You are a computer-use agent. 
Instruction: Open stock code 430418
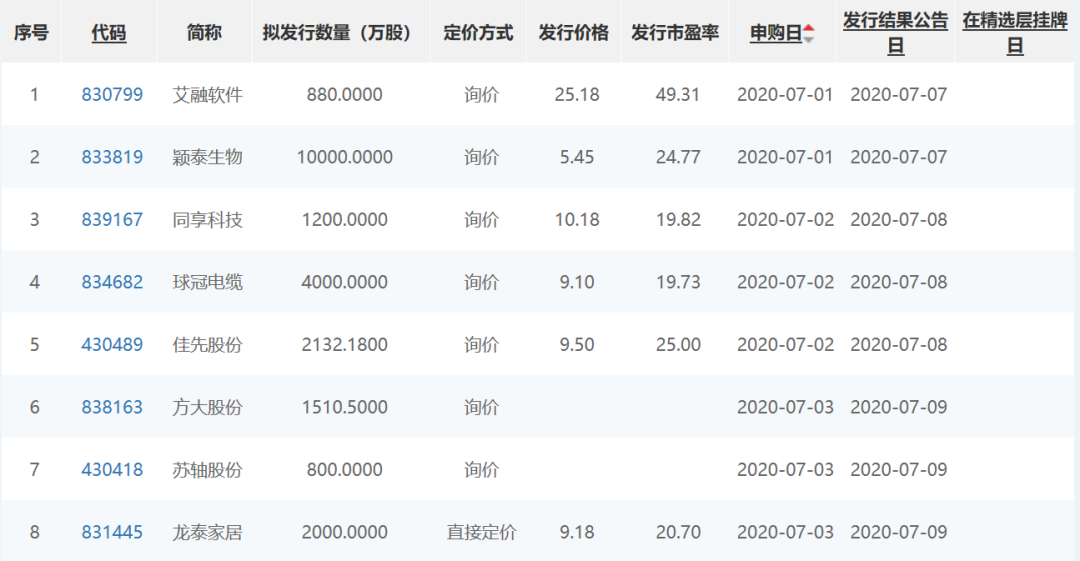click(112, 470)
